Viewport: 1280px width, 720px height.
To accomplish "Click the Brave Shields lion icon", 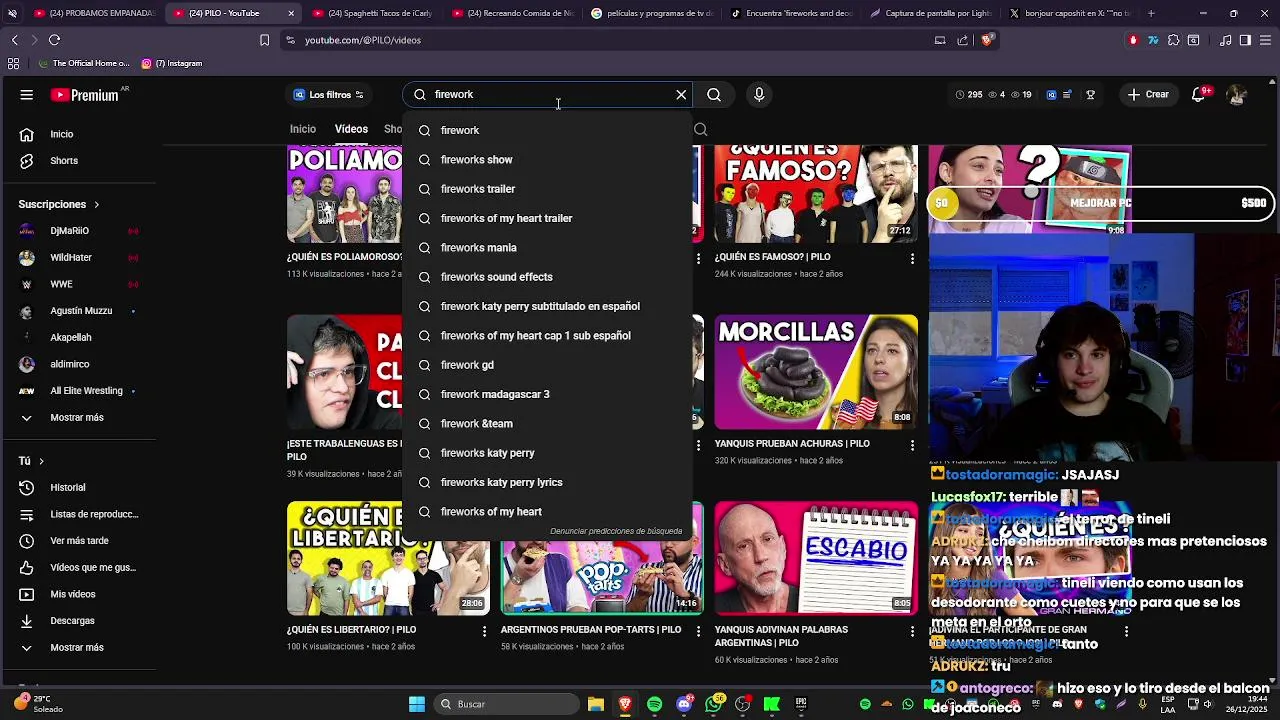I will tap(987, 40).
